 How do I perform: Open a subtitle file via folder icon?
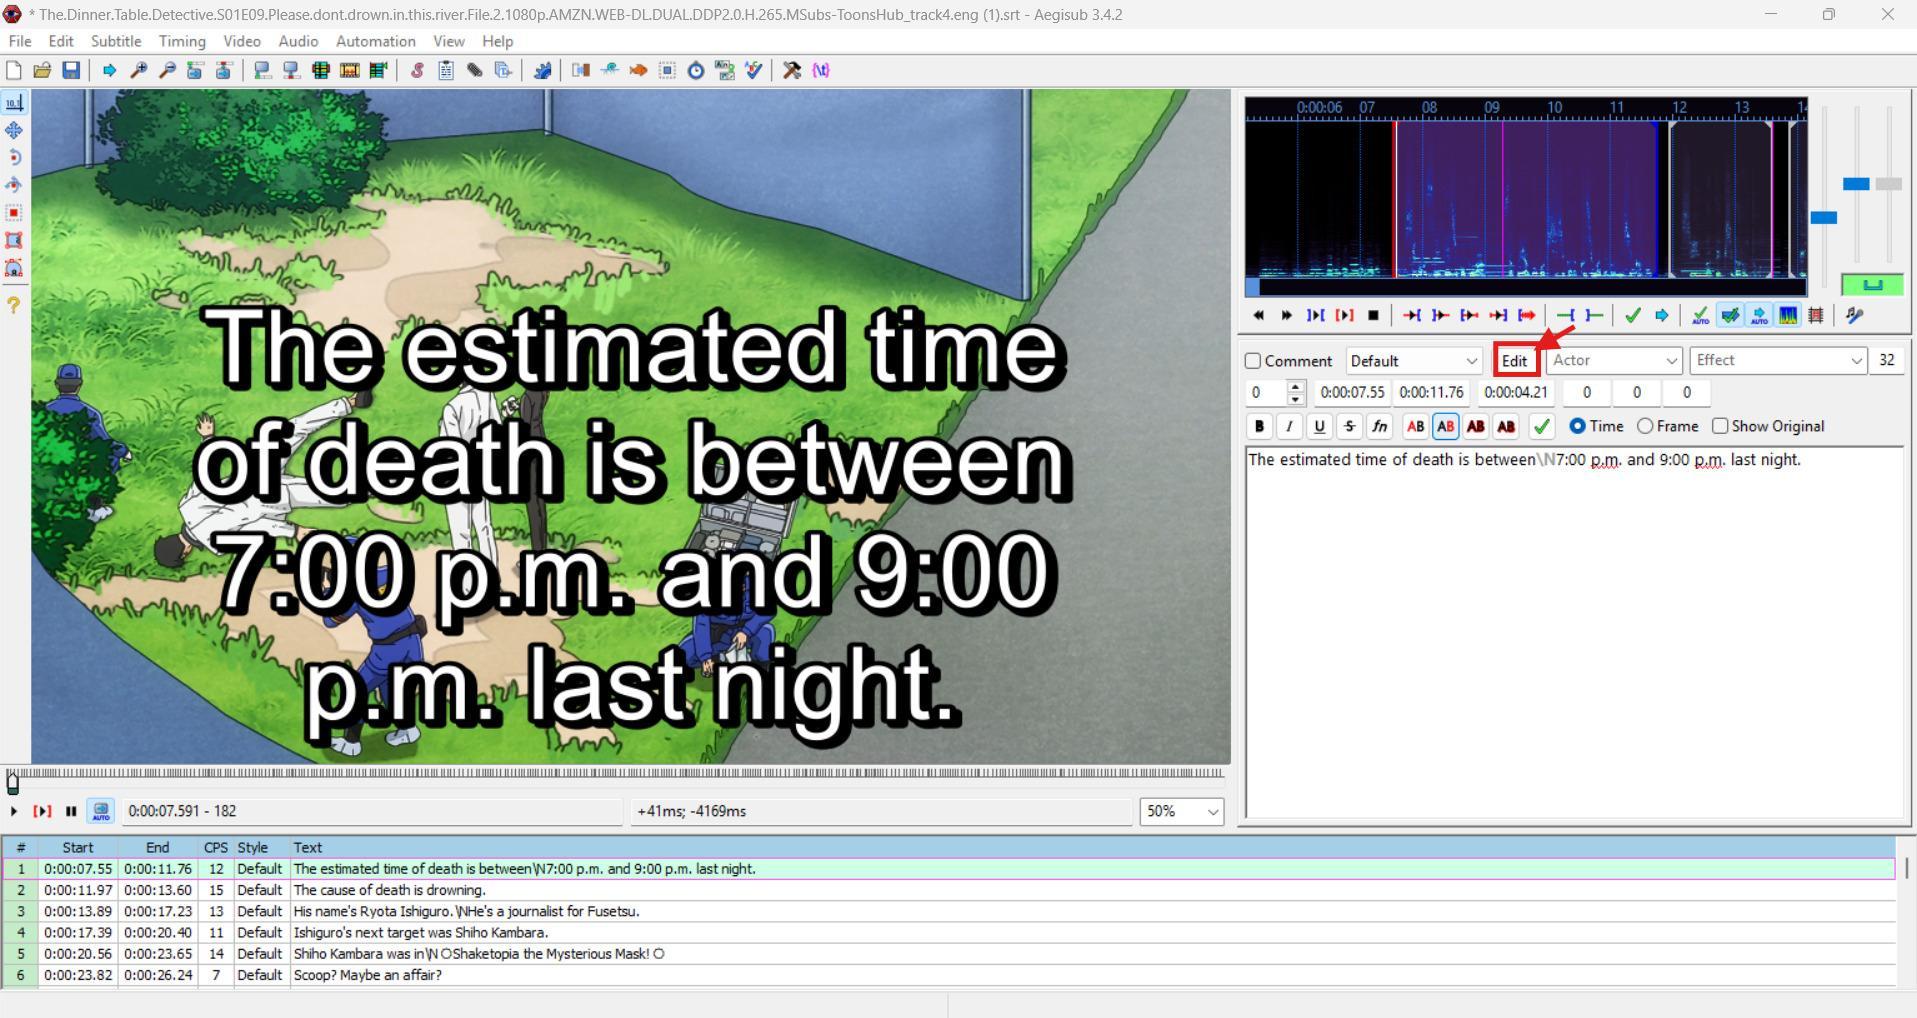point(42,70)
